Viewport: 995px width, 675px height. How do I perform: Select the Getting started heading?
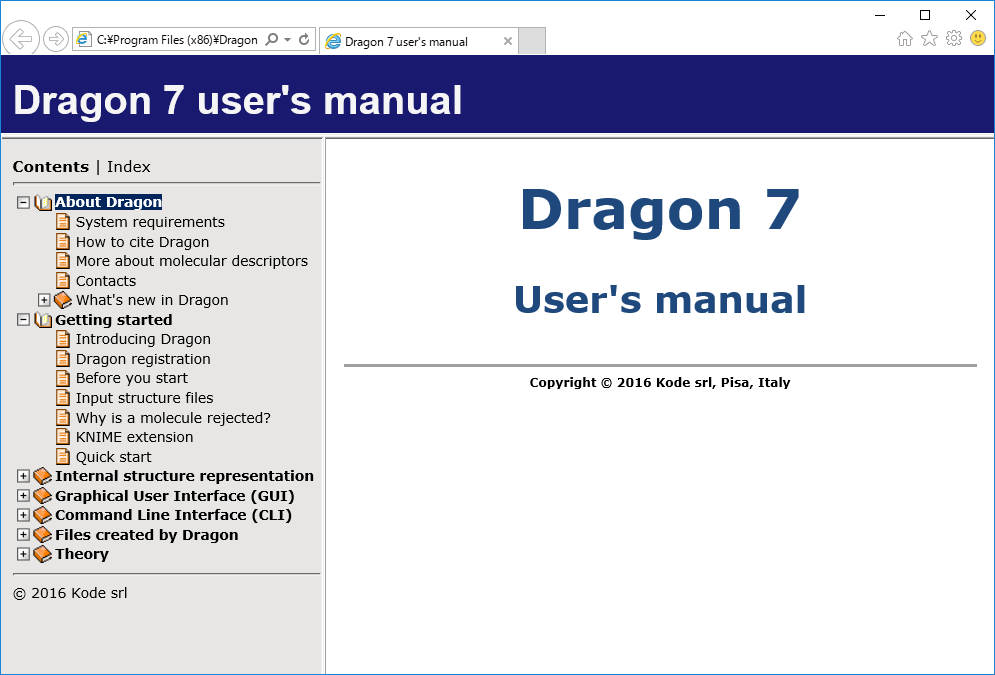[x=114, y=320]
